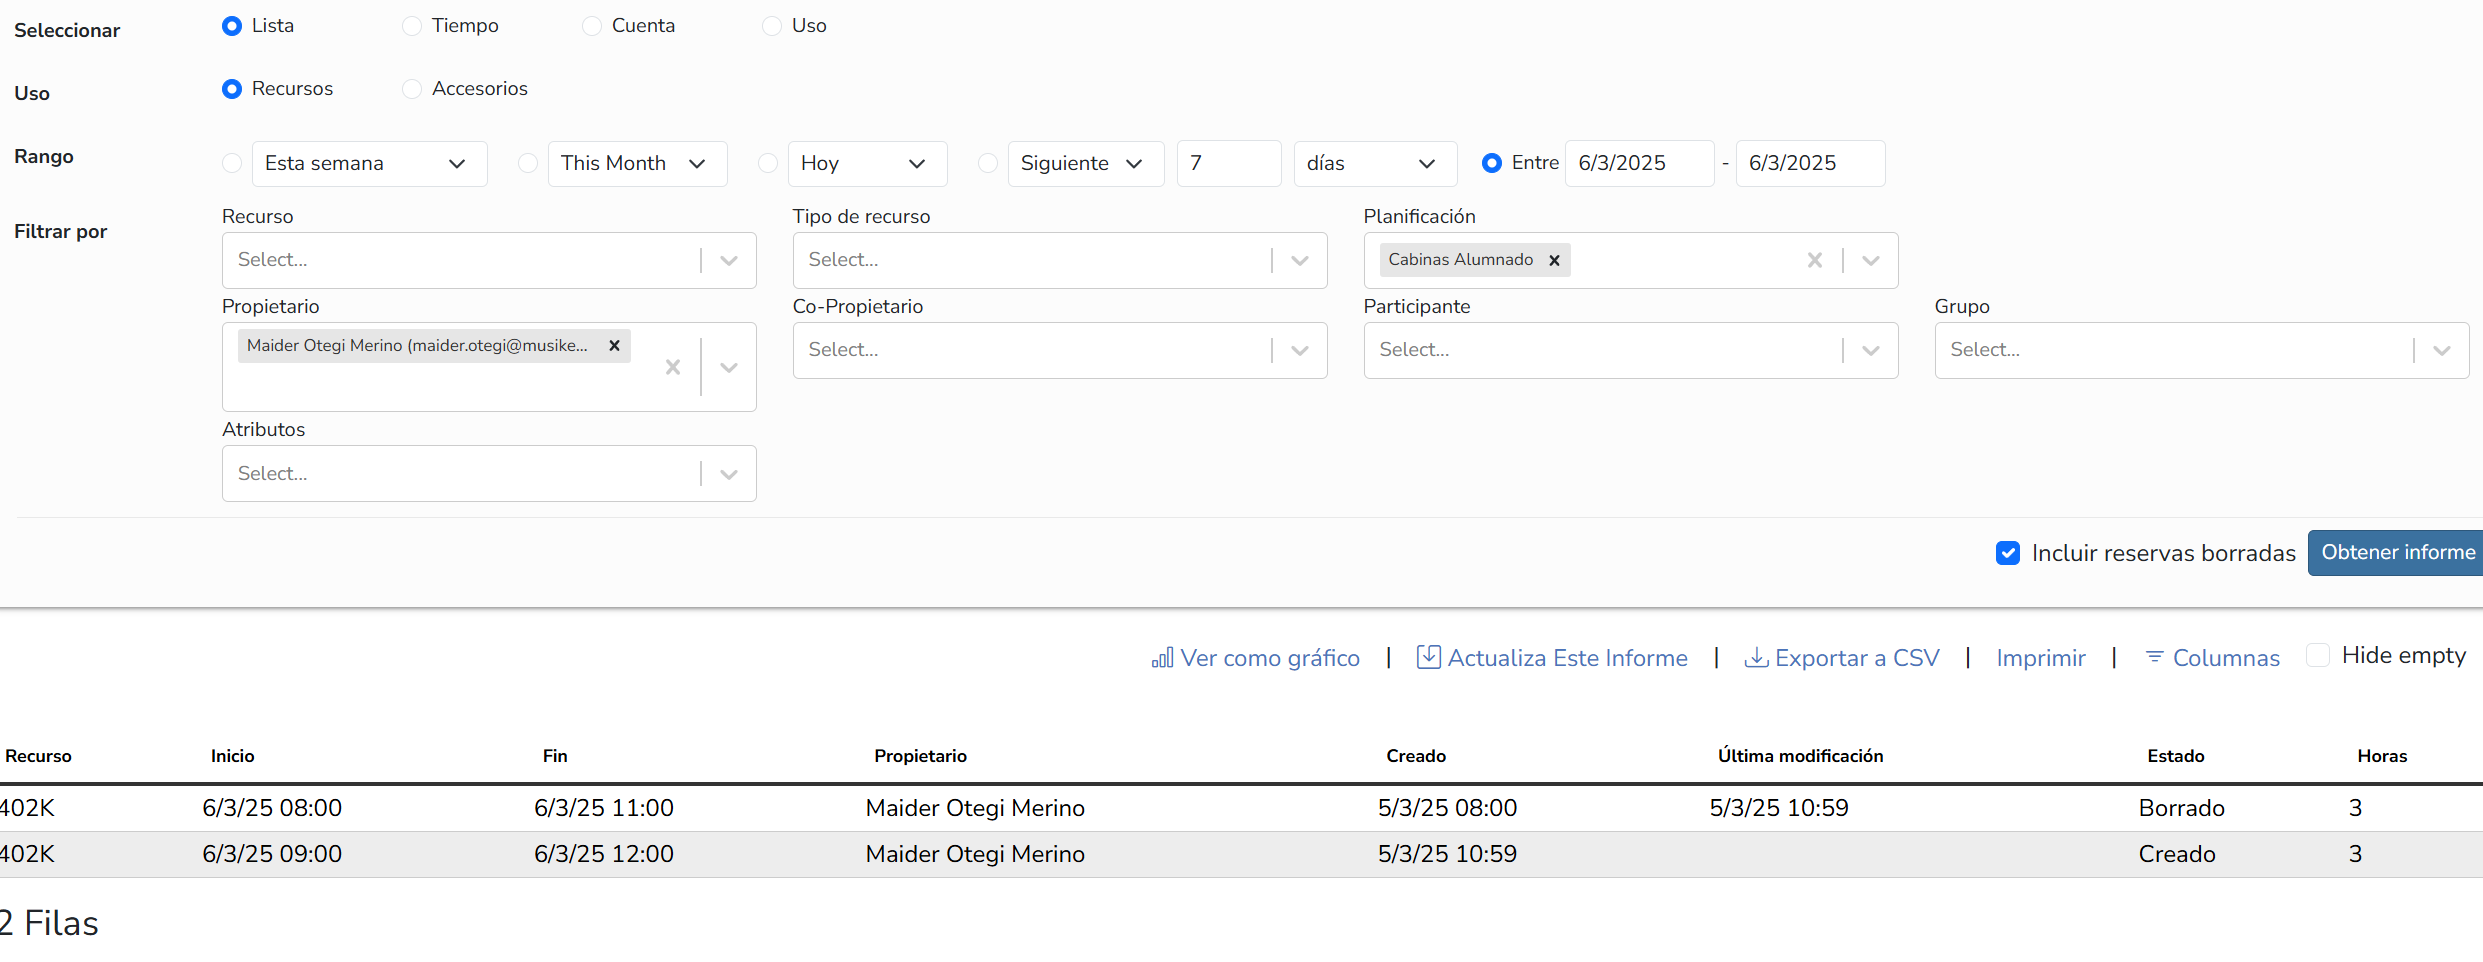Viewport: 2483px width, 962px height.
Task: Click the Actualiza Este Informe save icon
Action: click(1429, 657)
